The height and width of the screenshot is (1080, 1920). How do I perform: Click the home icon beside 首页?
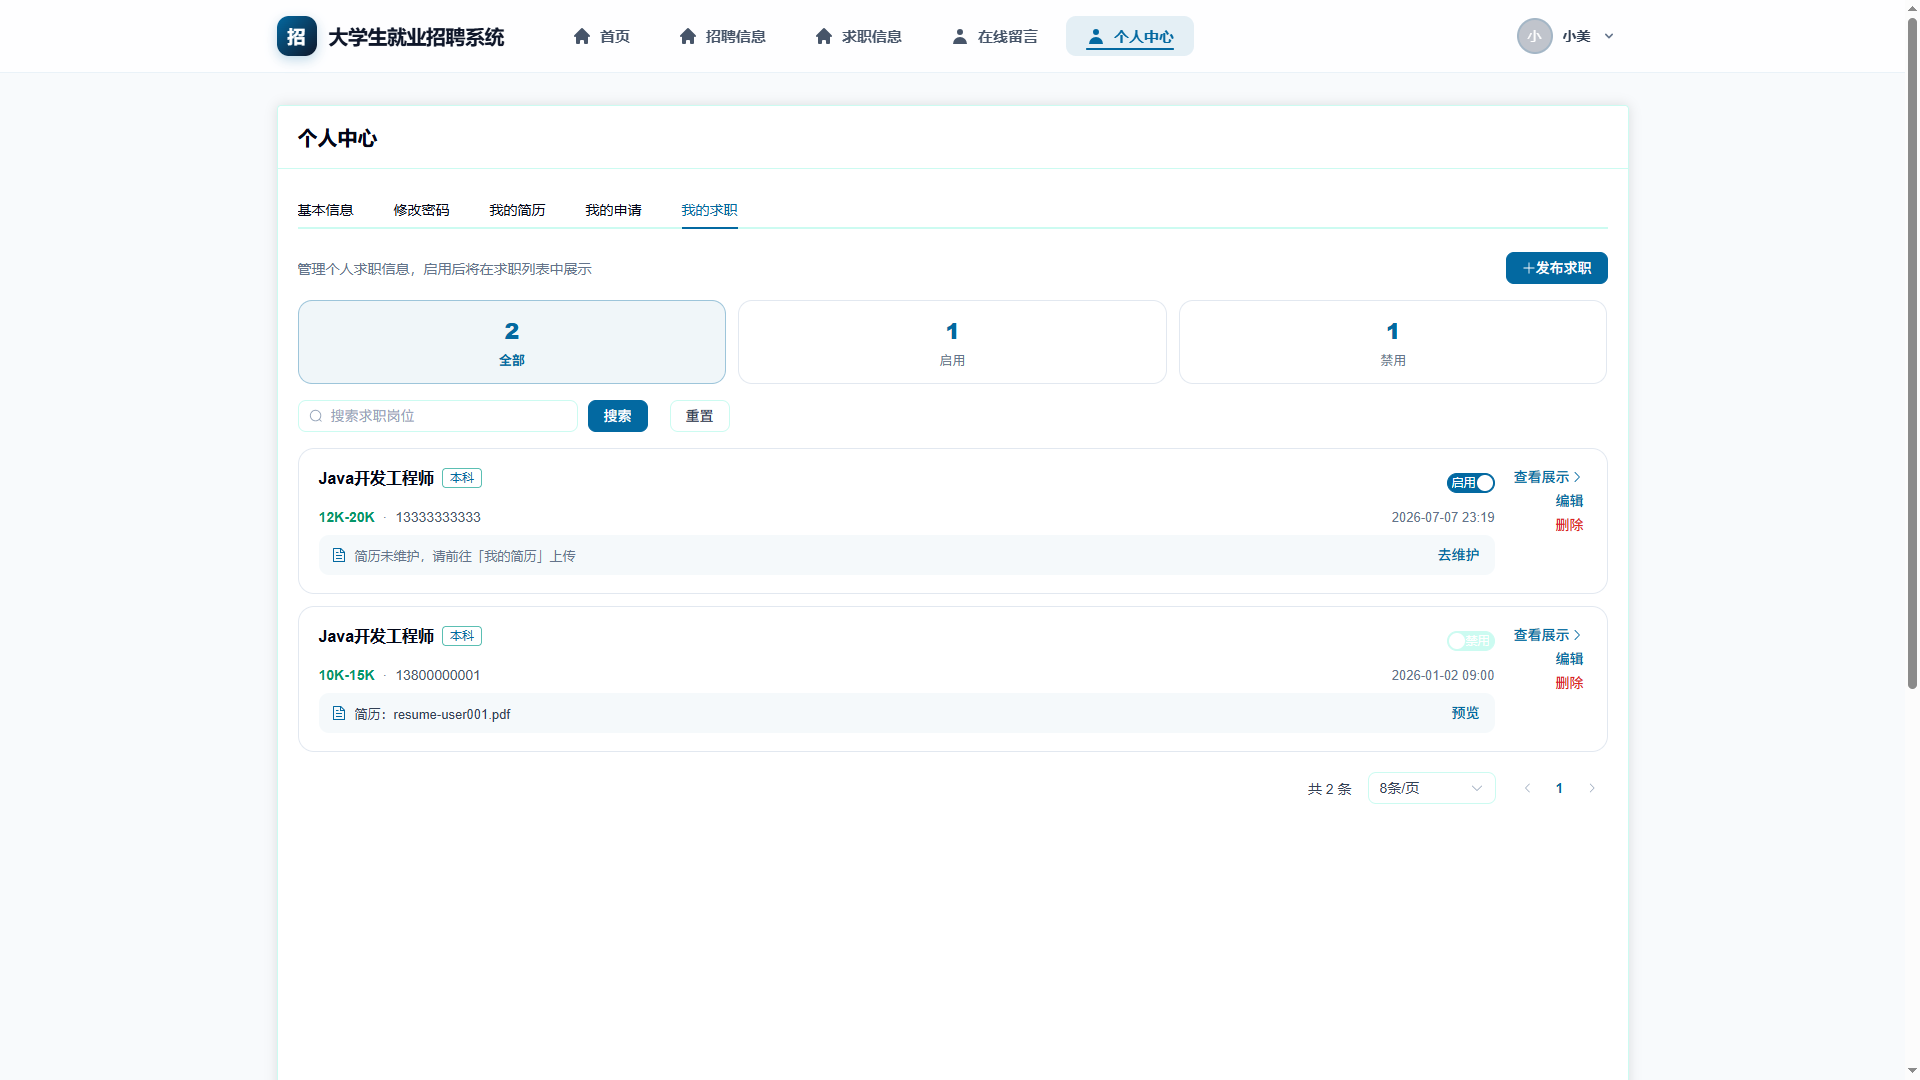coord(582,36)
